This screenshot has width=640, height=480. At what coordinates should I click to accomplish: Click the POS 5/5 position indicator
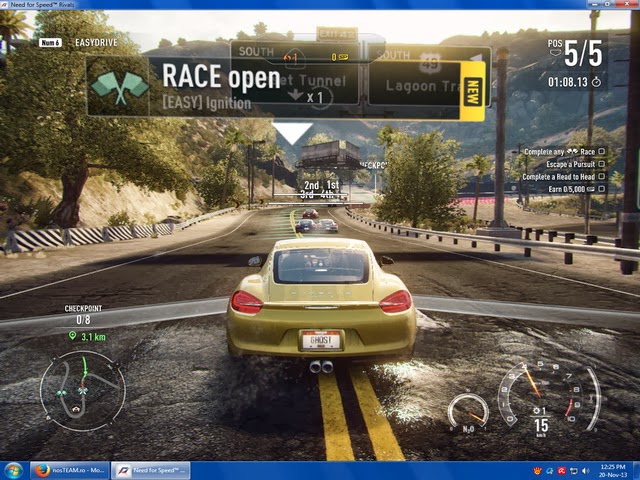coord(576,53)
